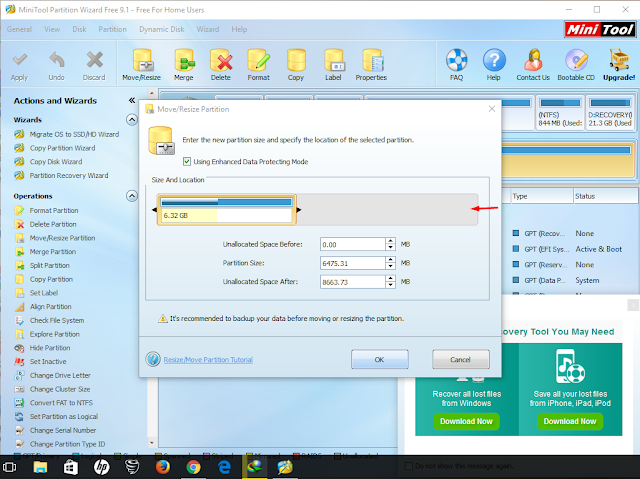Click the Apply checkmark icon
Image resolution: width=640 pixels, height=479 pixels.
coord(20,60)
